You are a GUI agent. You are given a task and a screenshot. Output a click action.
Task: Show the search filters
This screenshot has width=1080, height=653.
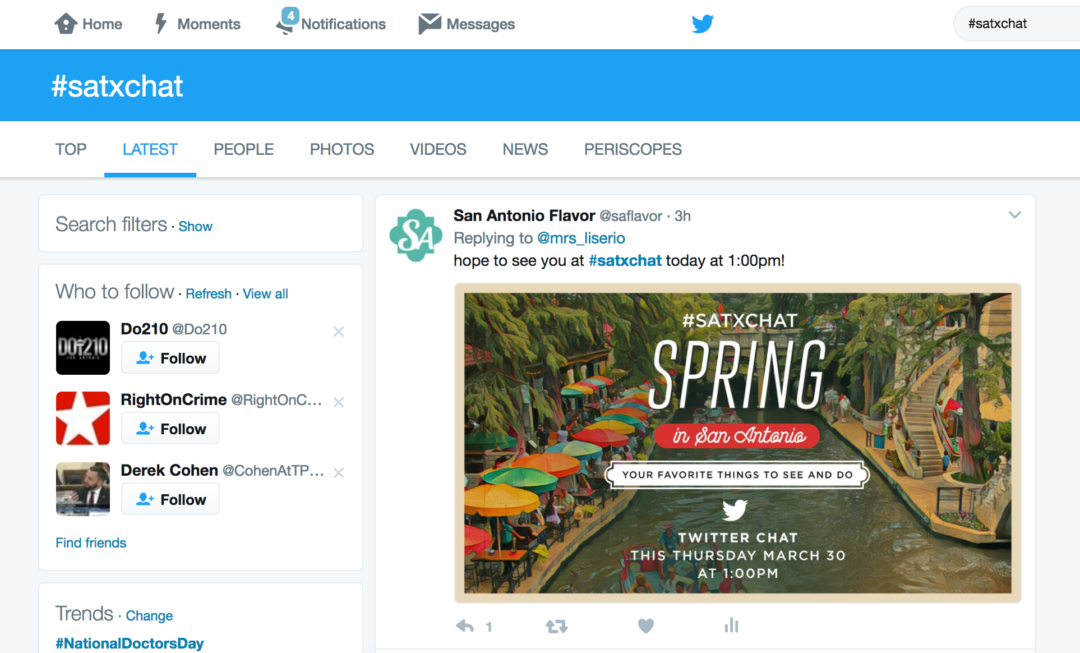coord(195,226)
